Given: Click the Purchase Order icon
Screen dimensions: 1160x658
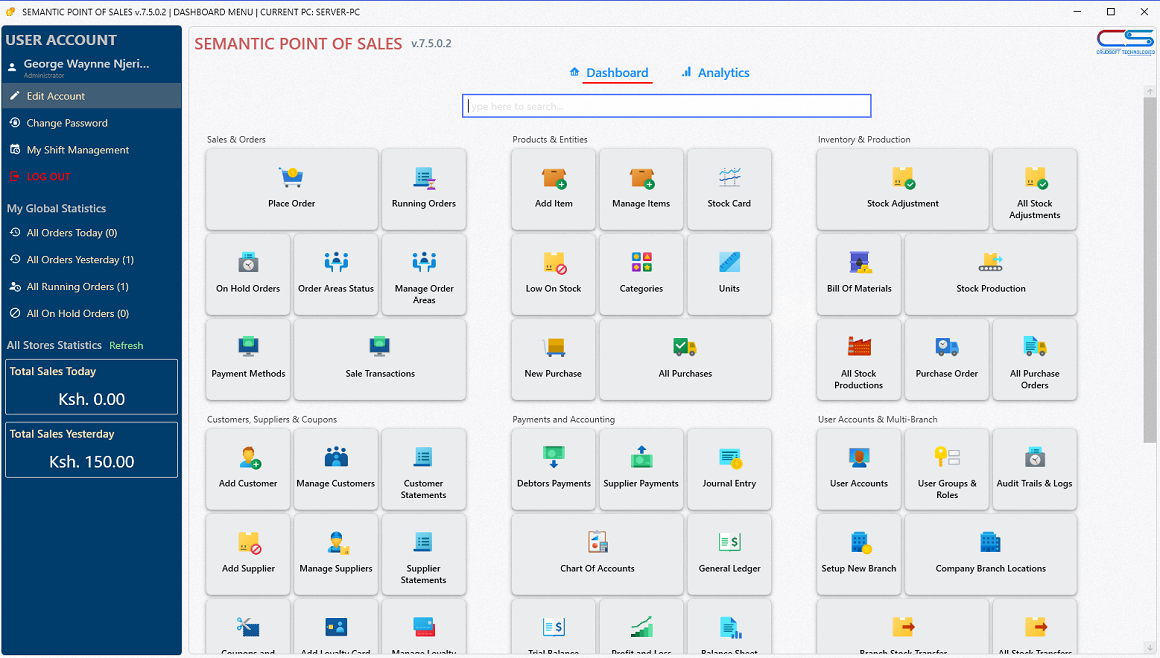Looking at the screenshot, I should (x=946, y=348).
